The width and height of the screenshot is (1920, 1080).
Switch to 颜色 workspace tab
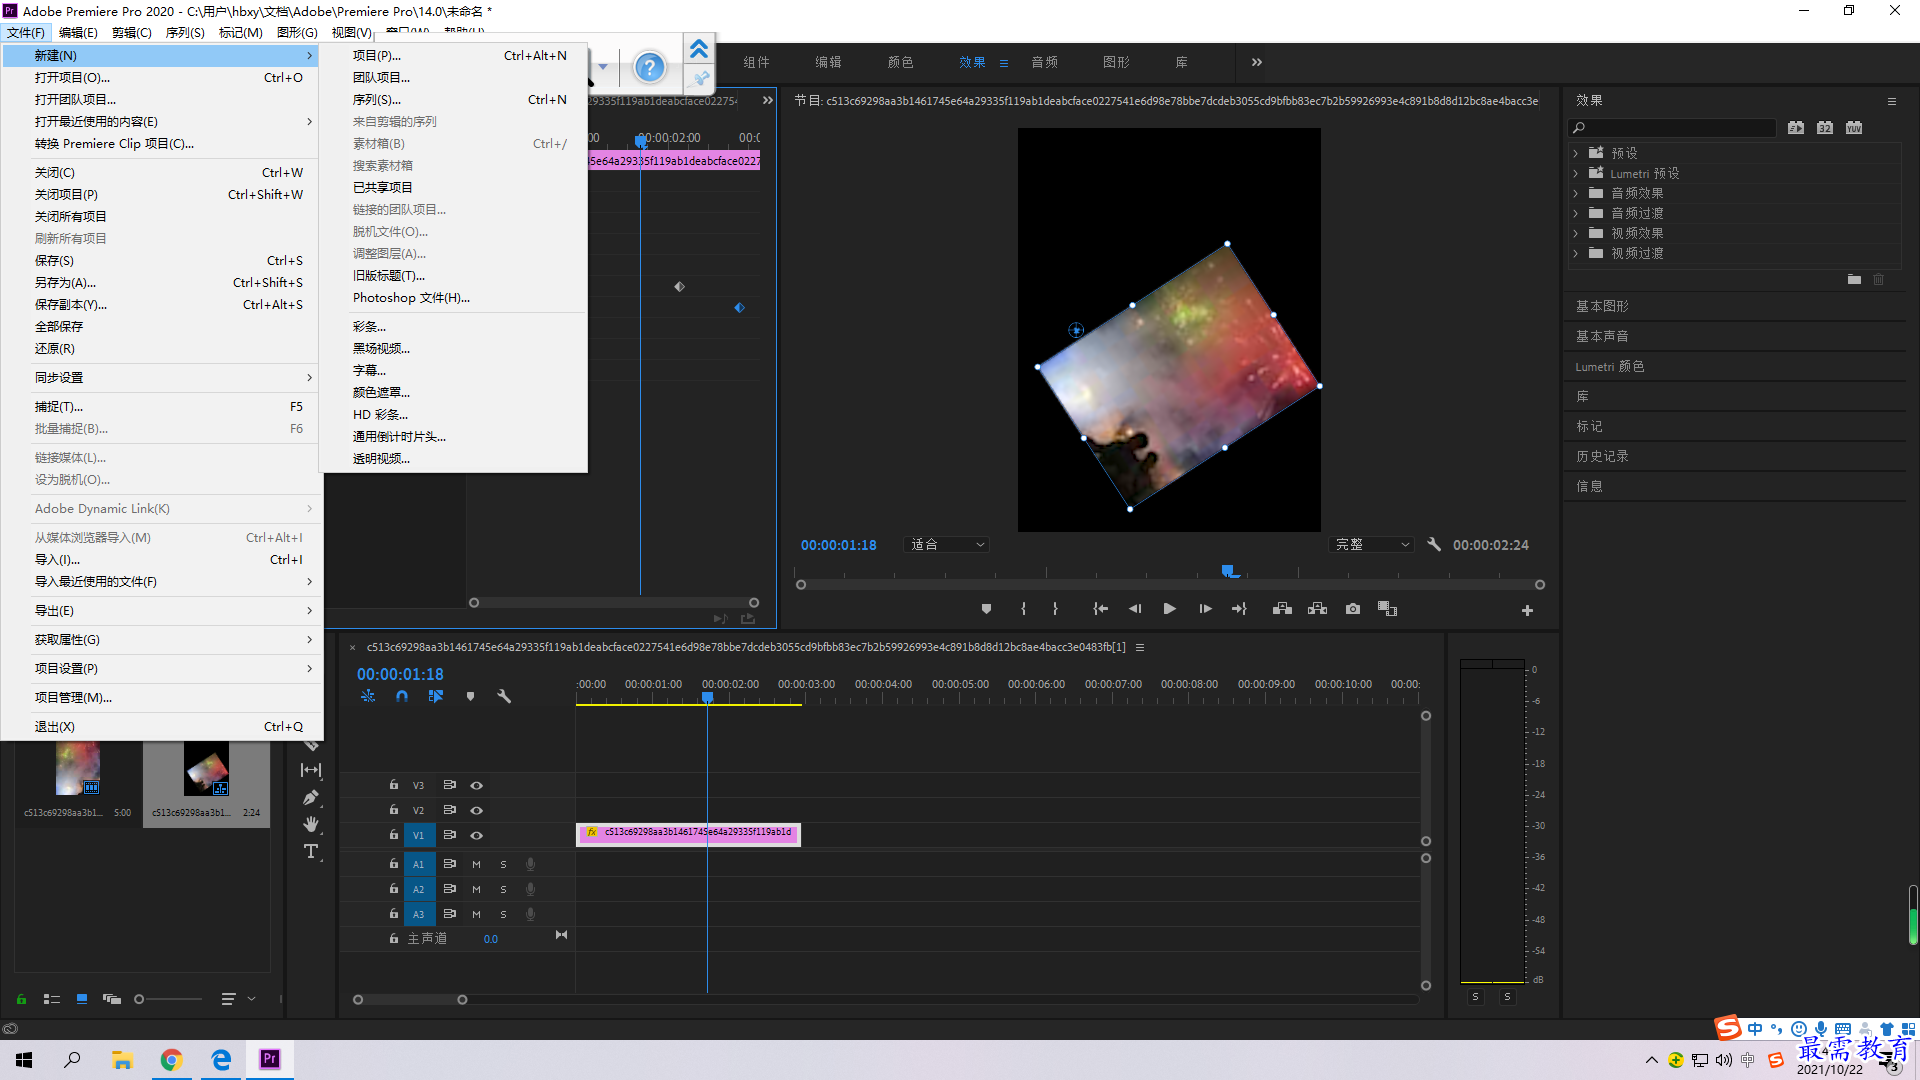(900, 62)
